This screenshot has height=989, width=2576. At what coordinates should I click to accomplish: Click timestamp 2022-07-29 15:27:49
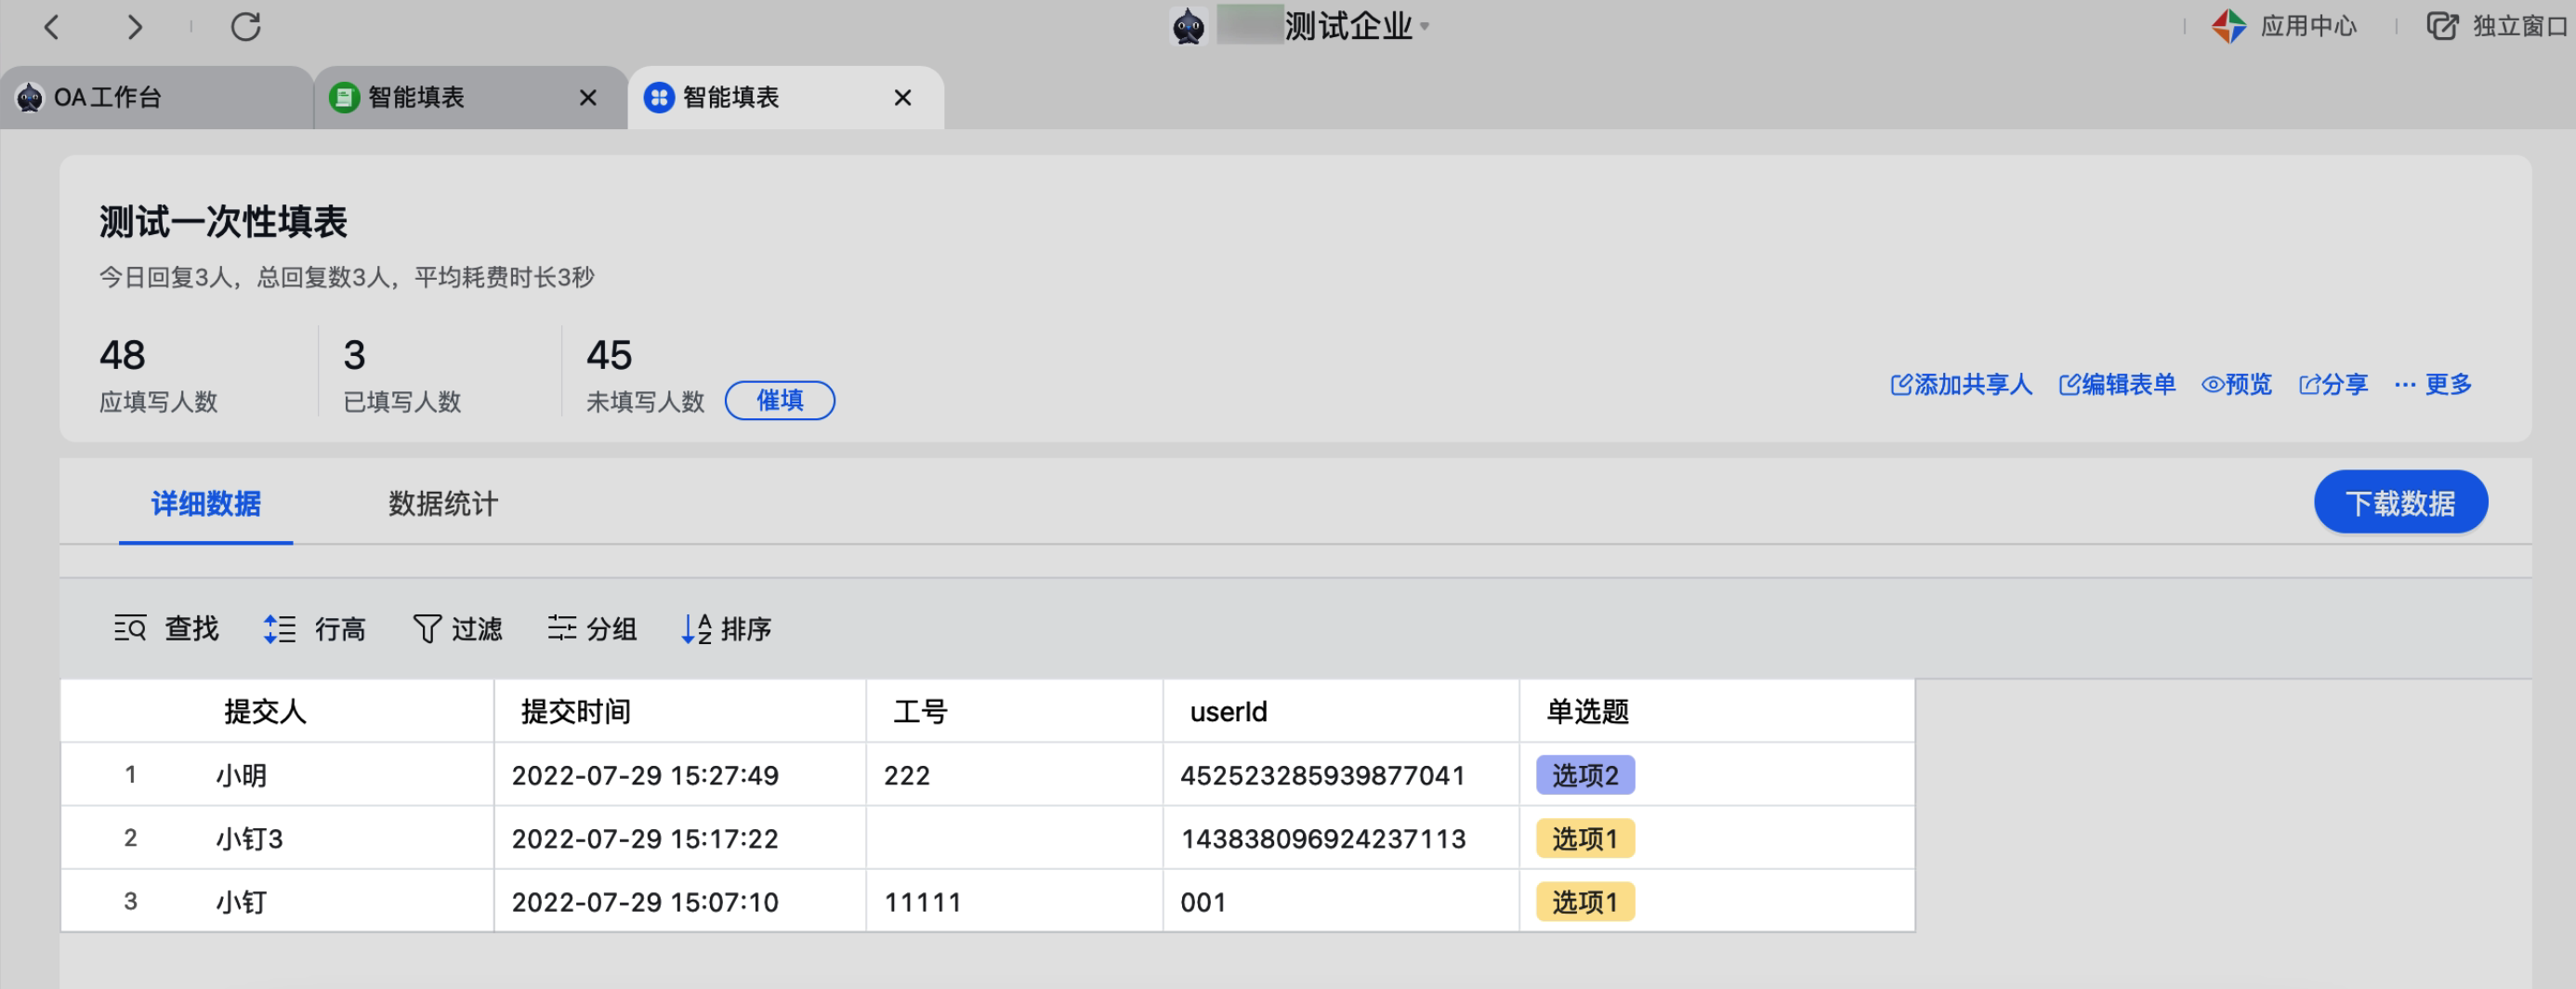click(x=645, y=775)
